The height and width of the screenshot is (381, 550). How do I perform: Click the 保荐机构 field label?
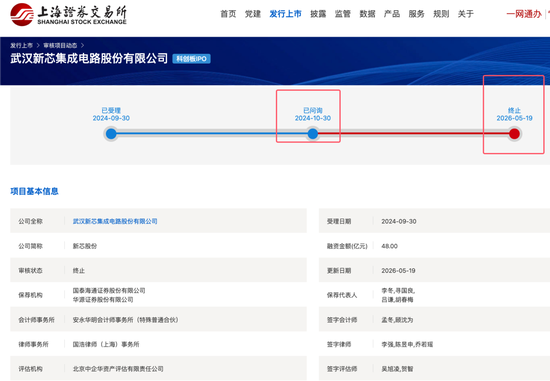pos(31,295)
